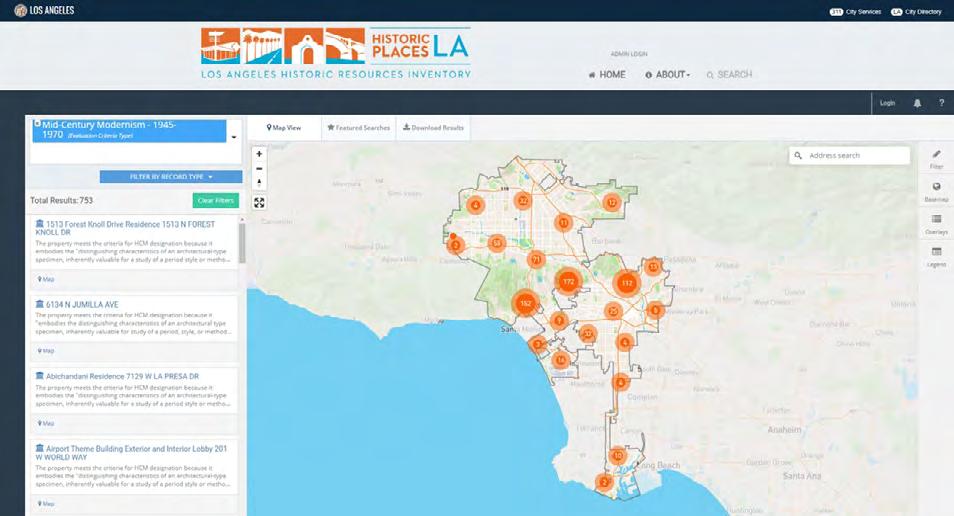
Task: Click the Login button
Action: (887, 103)
